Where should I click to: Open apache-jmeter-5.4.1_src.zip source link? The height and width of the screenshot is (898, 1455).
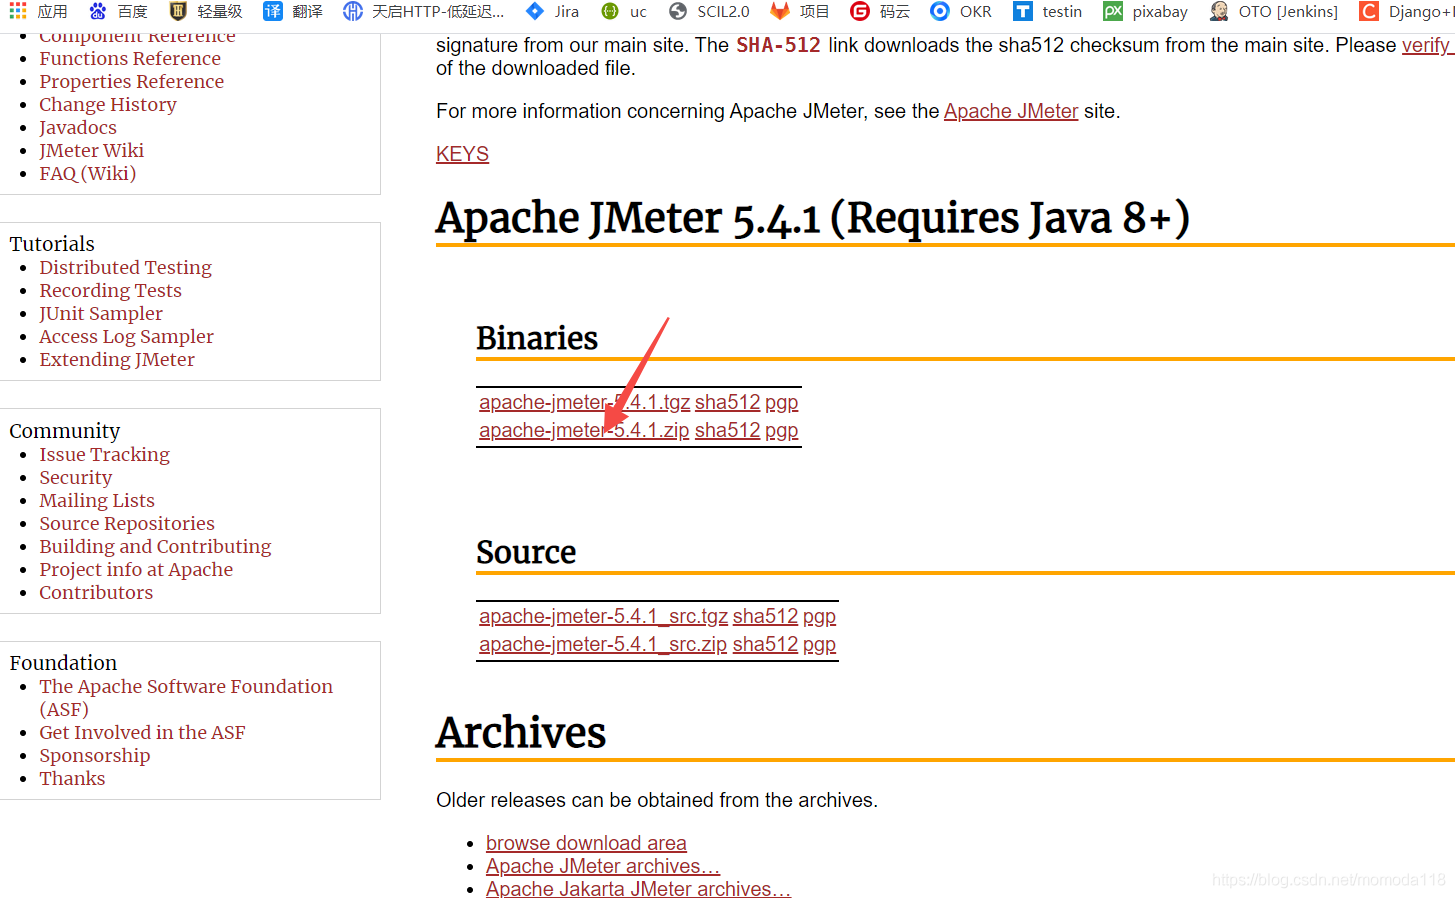(x=603, y=644)
